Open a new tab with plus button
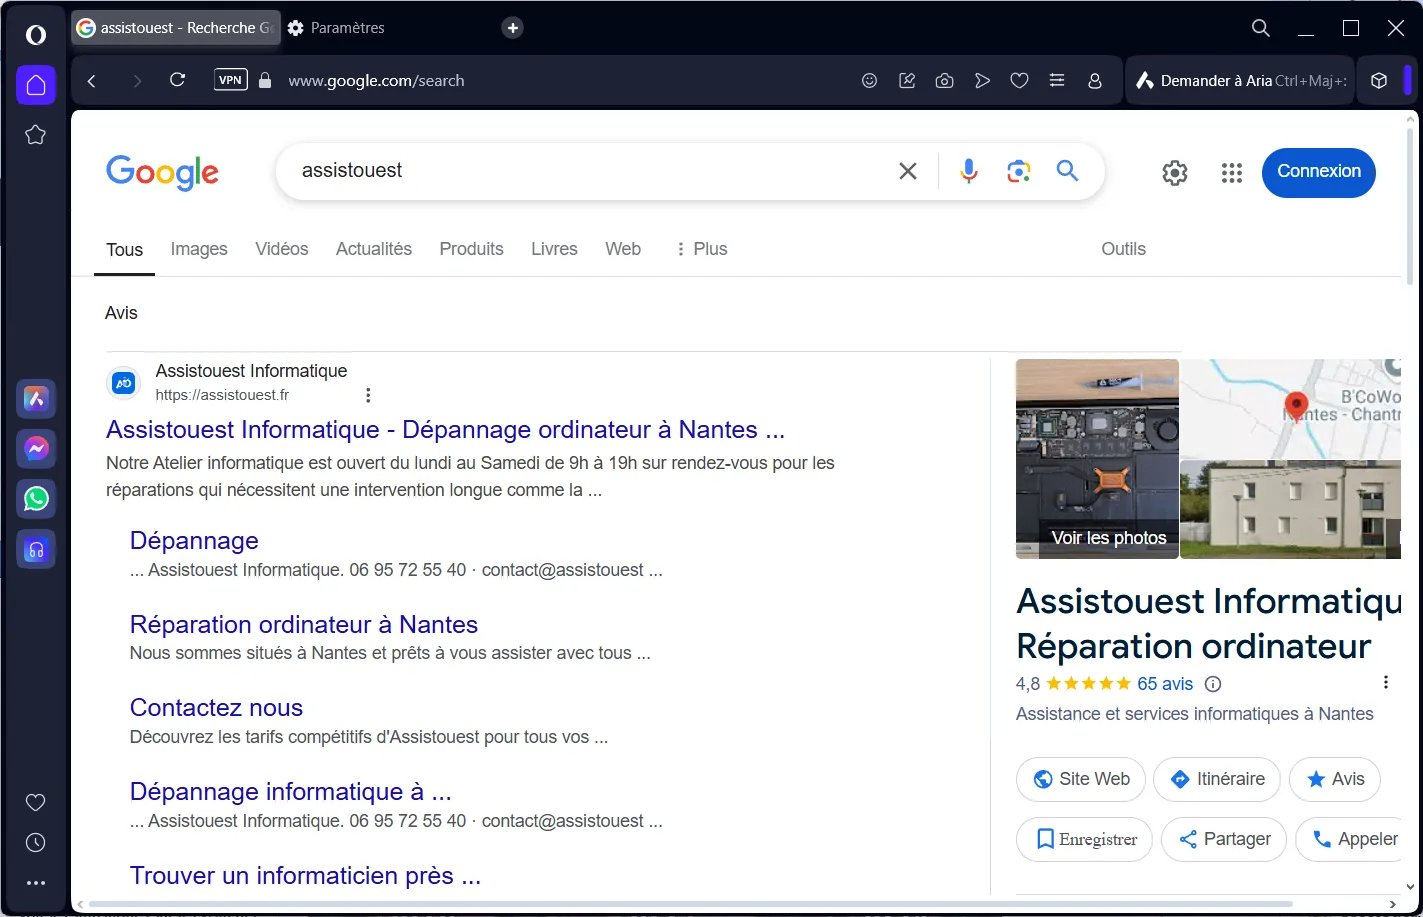The width and height of the screenshot is (1423, 917). (513, 28)
